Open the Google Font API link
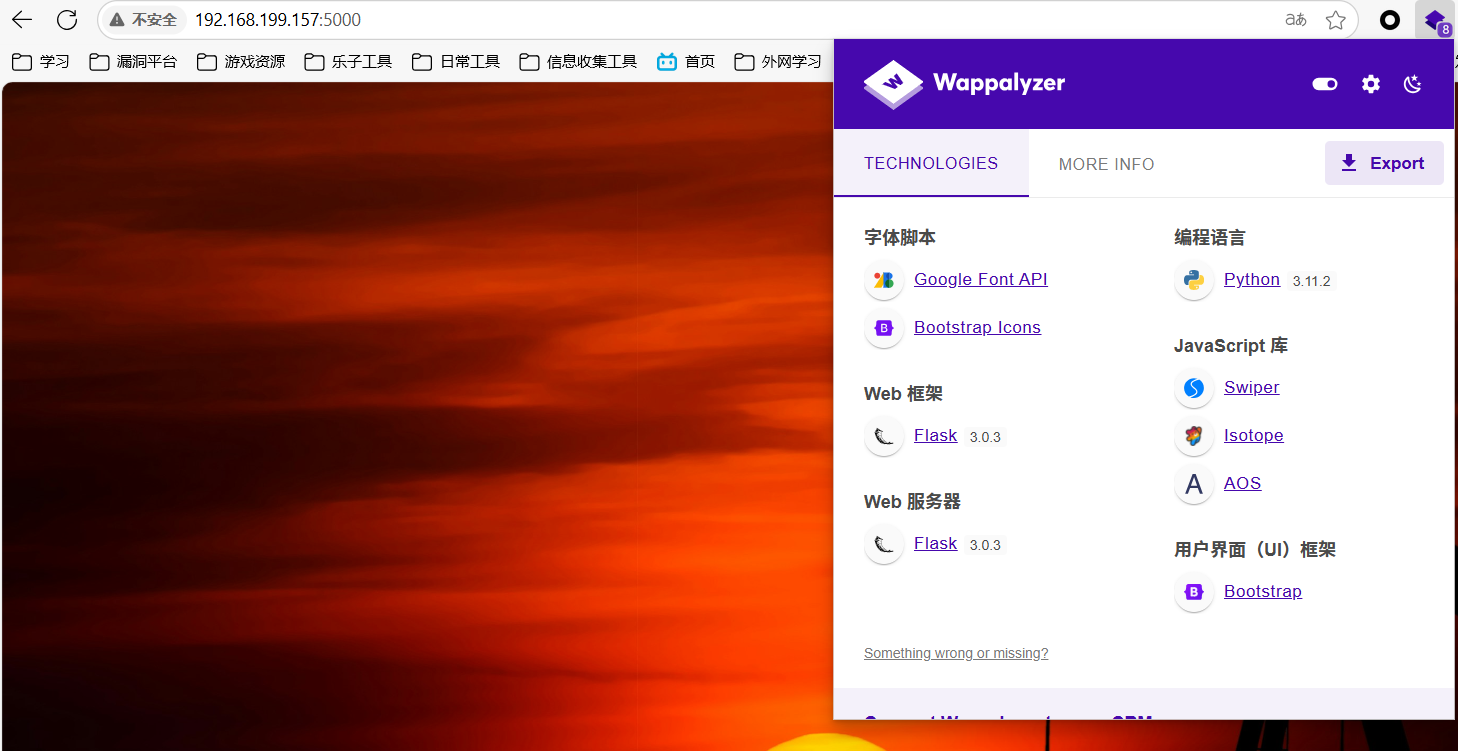The height and width of the screenshot is (751, 1458). (x=981, y=280)
